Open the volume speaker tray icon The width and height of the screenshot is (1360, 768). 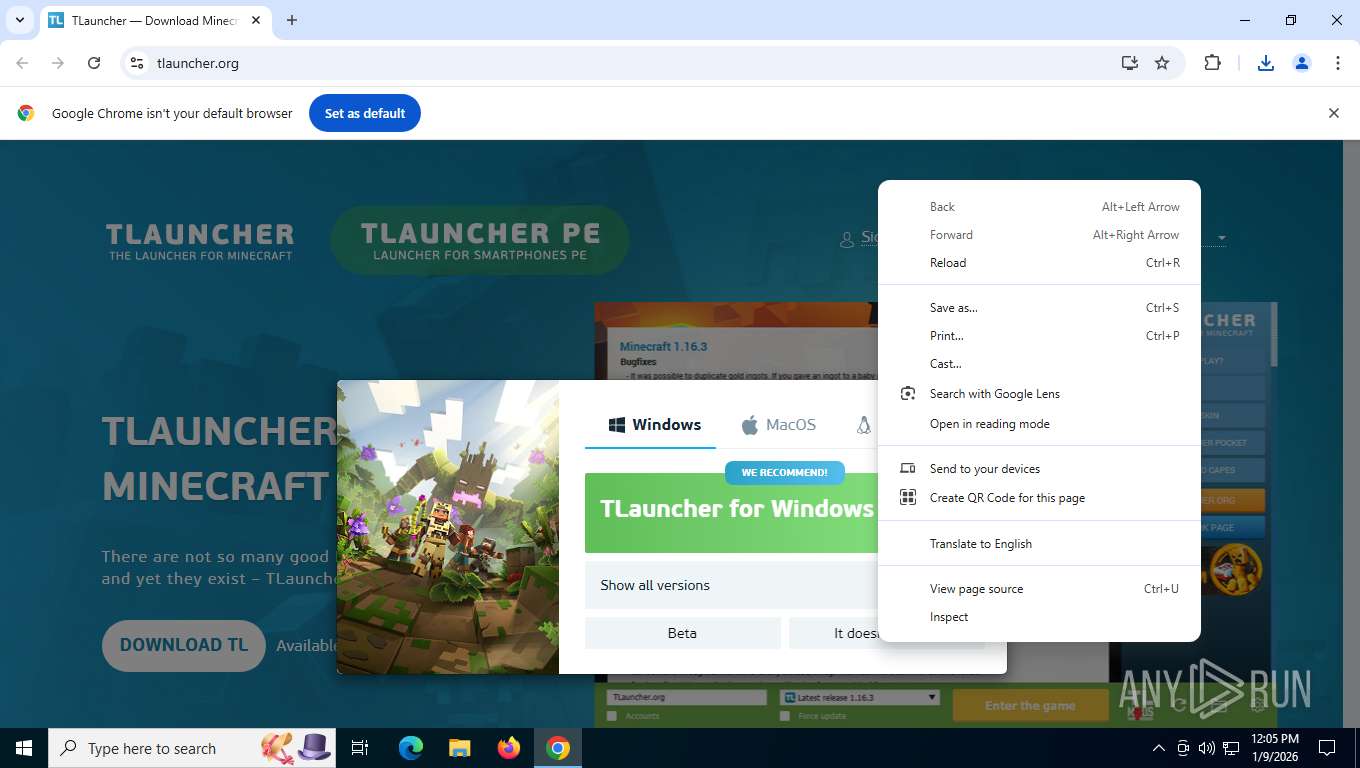click(x=1207, y=748)
